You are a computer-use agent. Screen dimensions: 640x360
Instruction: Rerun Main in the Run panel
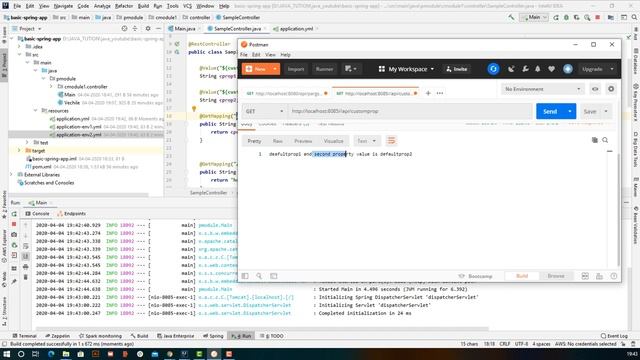click(x=14, y=214)
